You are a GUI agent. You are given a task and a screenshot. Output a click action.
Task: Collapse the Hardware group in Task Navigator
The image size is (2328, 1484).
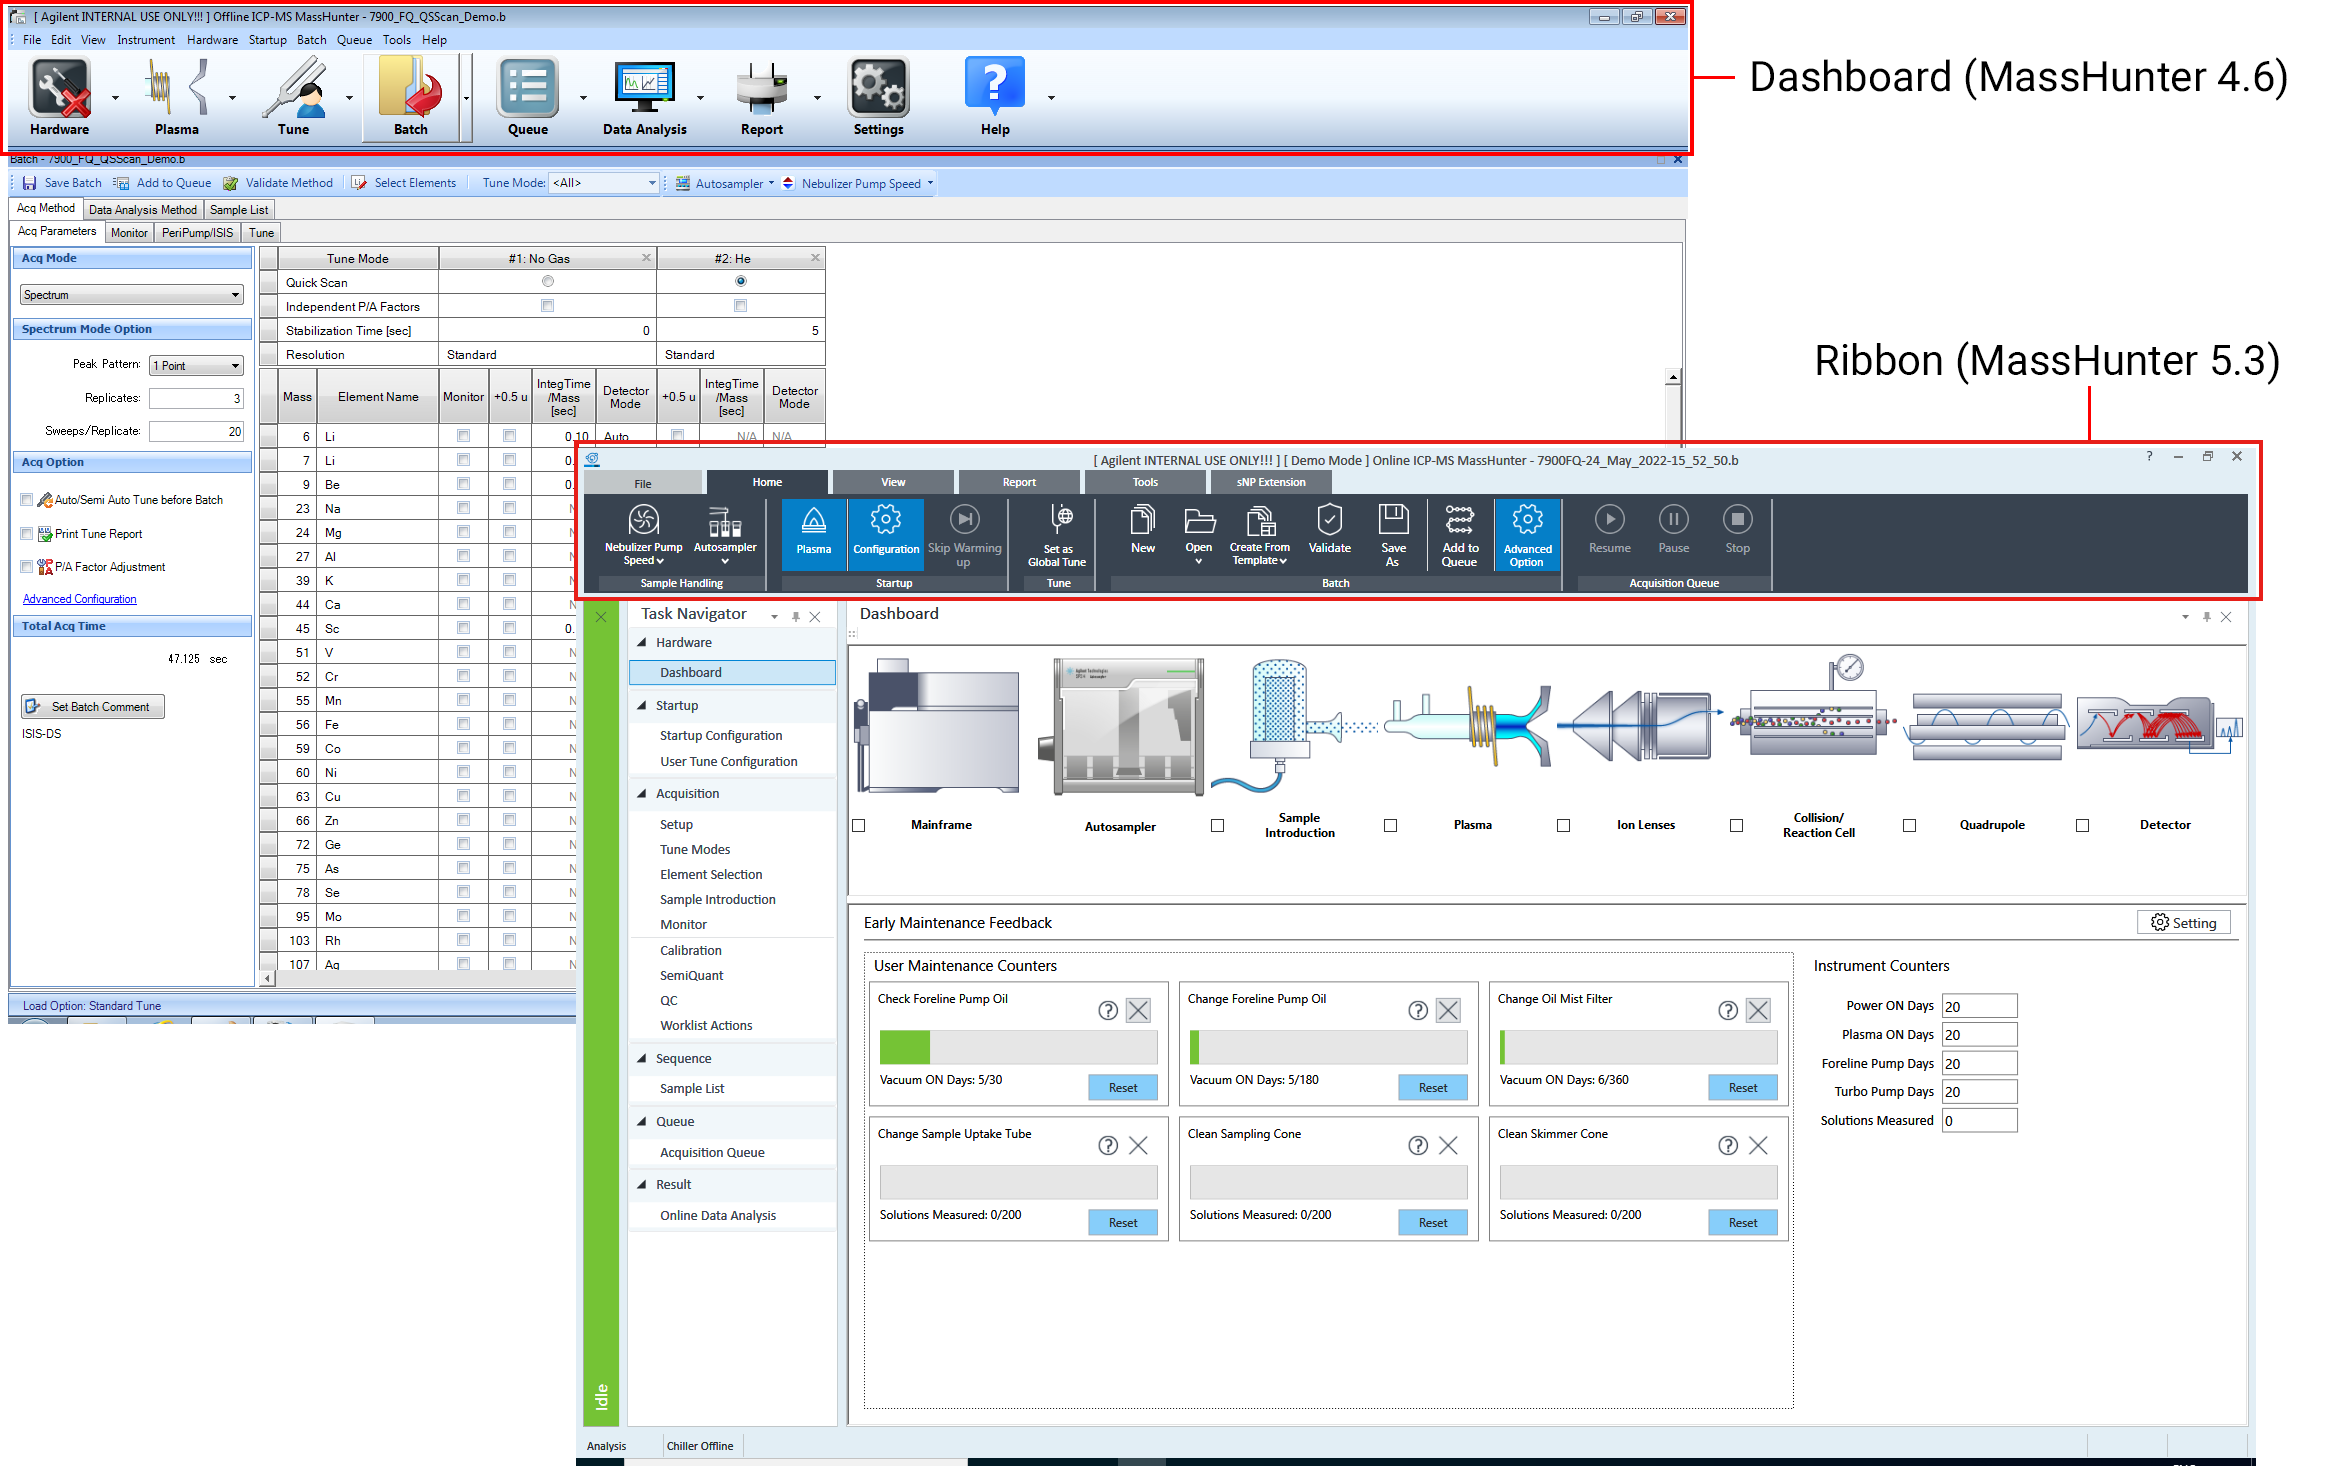tap(642, 643)
